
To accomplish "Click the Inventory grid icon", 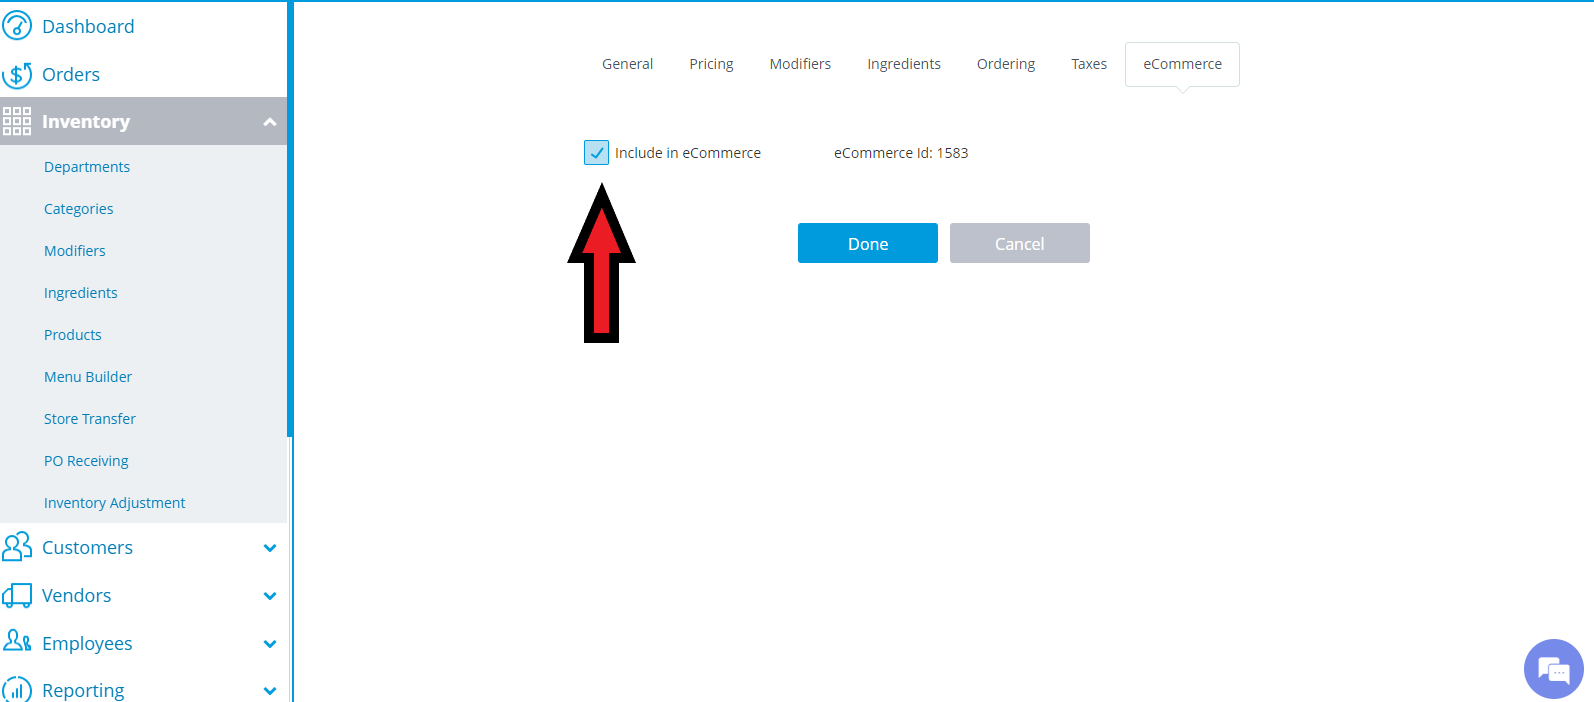I will pos(17,121).
